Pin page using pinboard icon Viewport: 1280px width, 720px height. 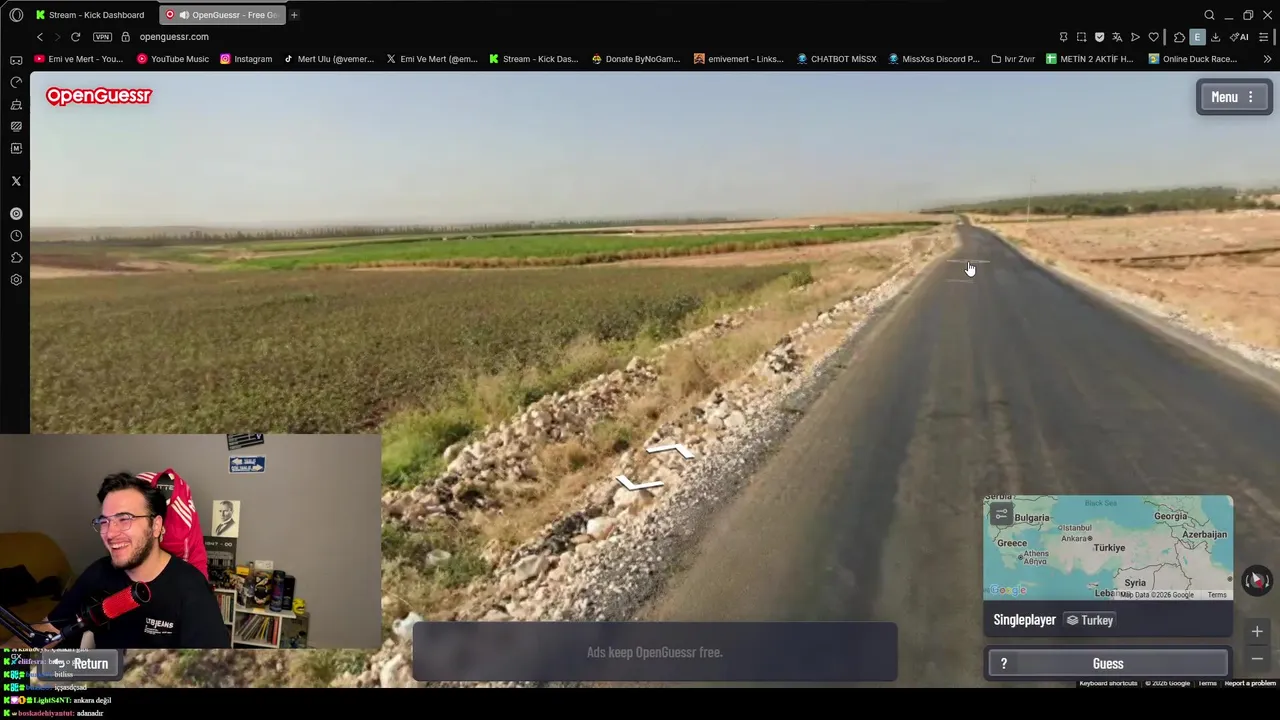tap(1063, 37)
